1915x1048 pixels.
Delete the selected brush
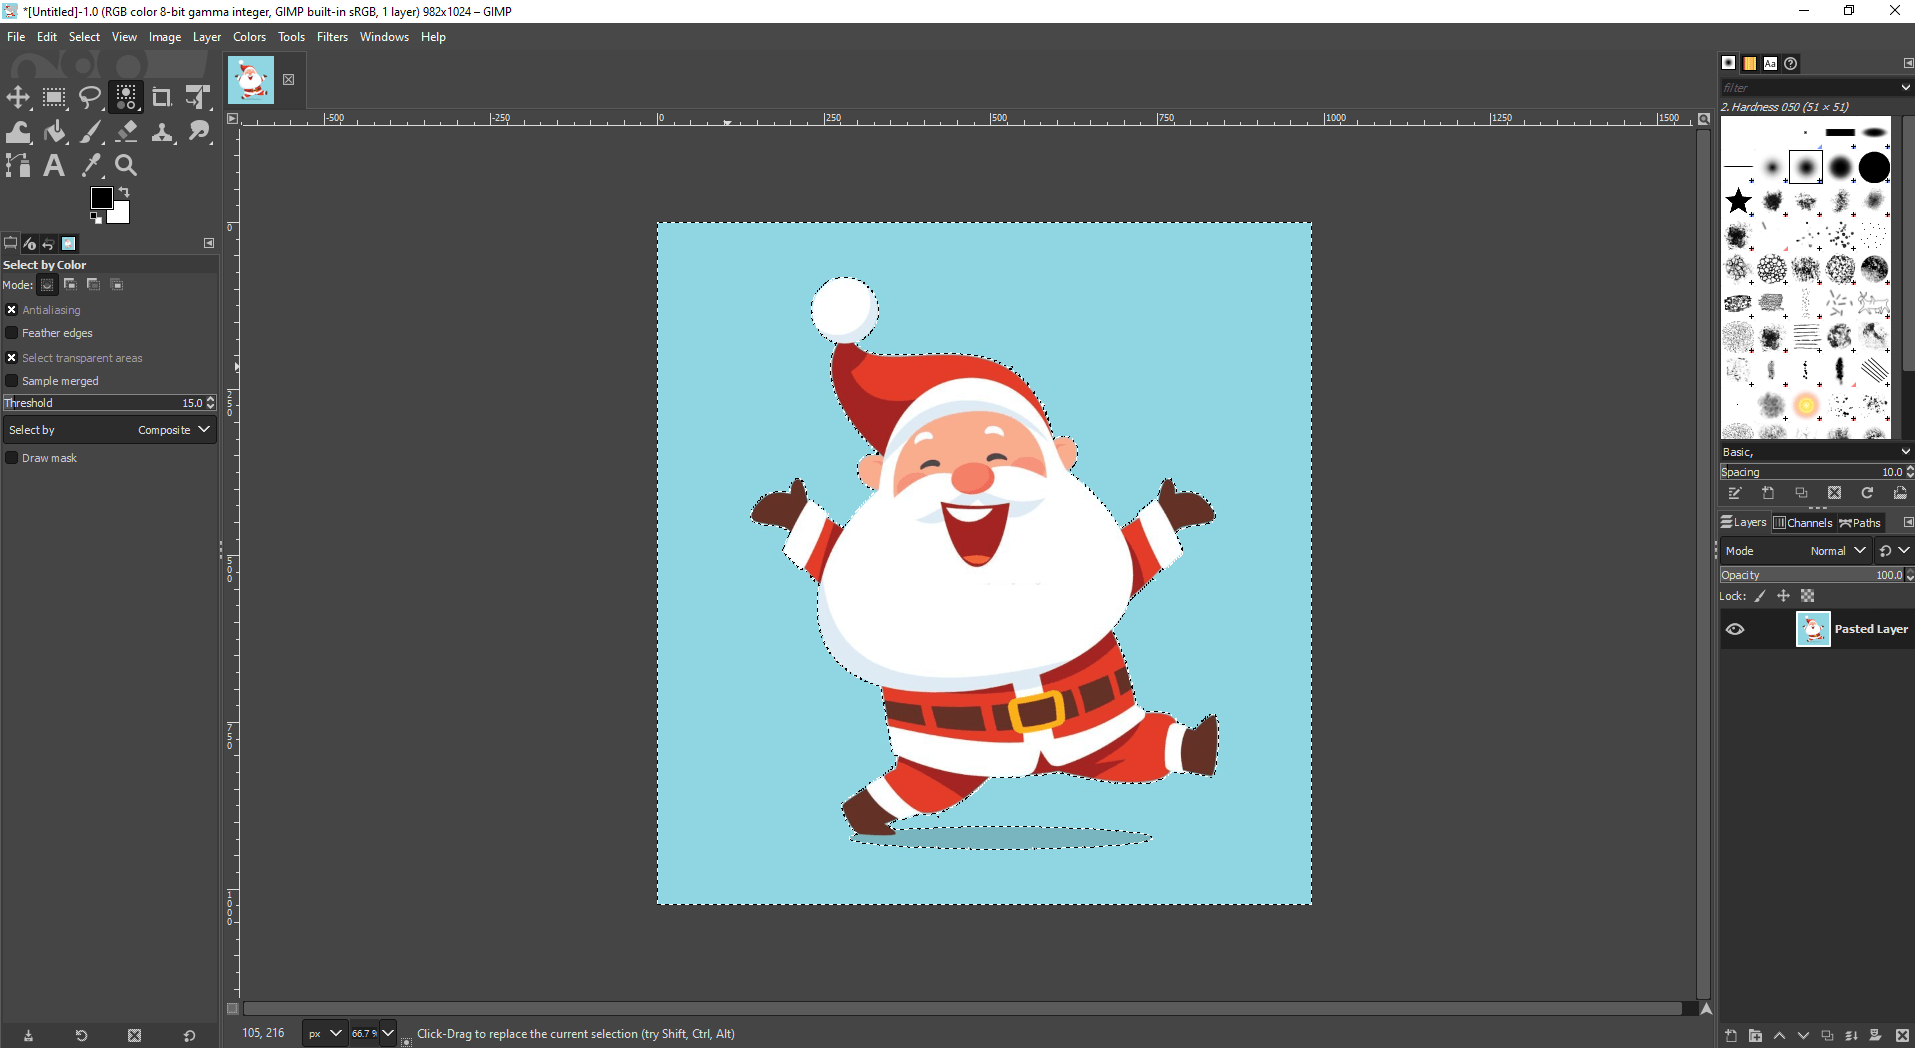pyautogui.click(x=1834, y=493)
